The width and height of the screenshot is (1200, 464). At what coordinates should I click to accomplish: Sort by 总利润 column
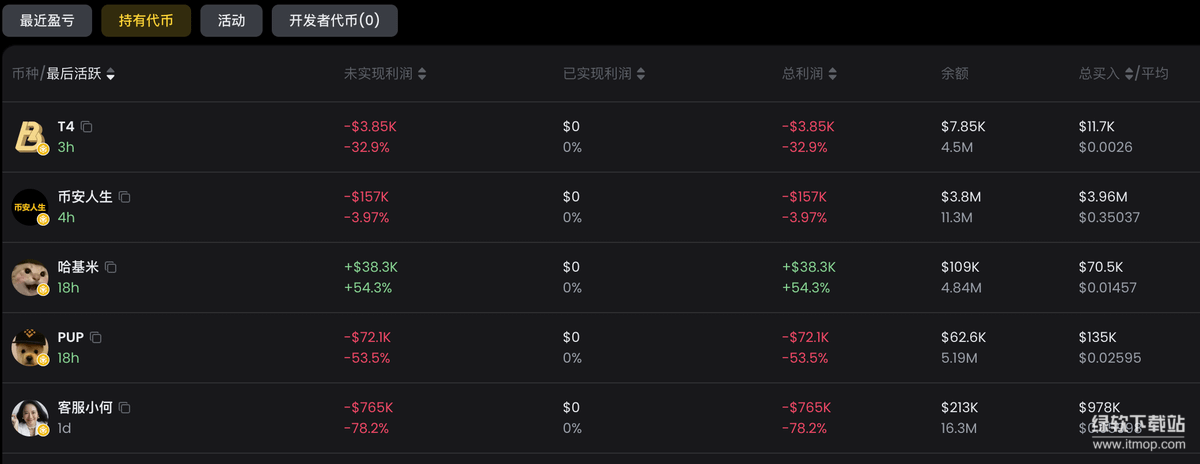(x=833, y=74)
